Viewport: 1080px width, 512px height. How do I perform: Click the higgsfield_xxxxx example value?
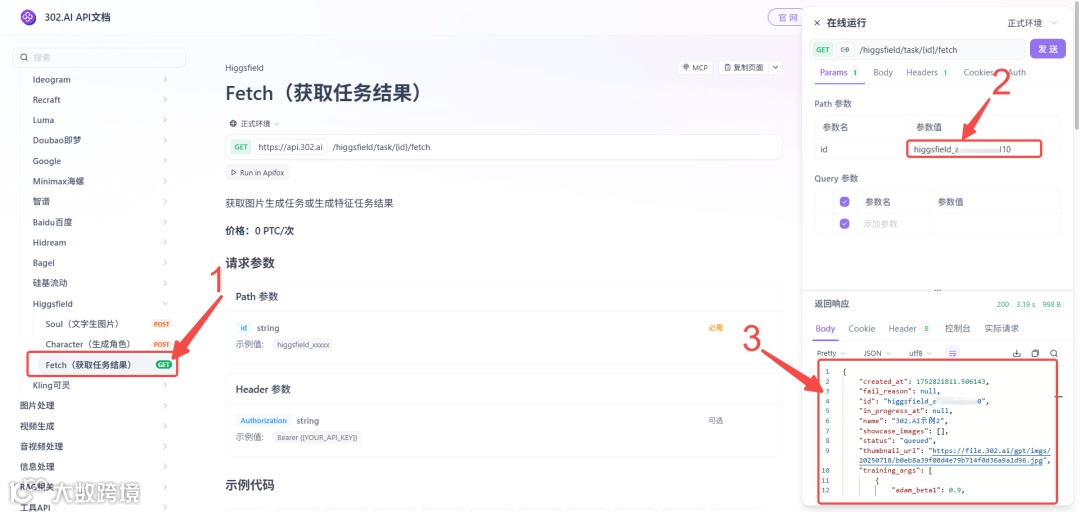[303, 344]
